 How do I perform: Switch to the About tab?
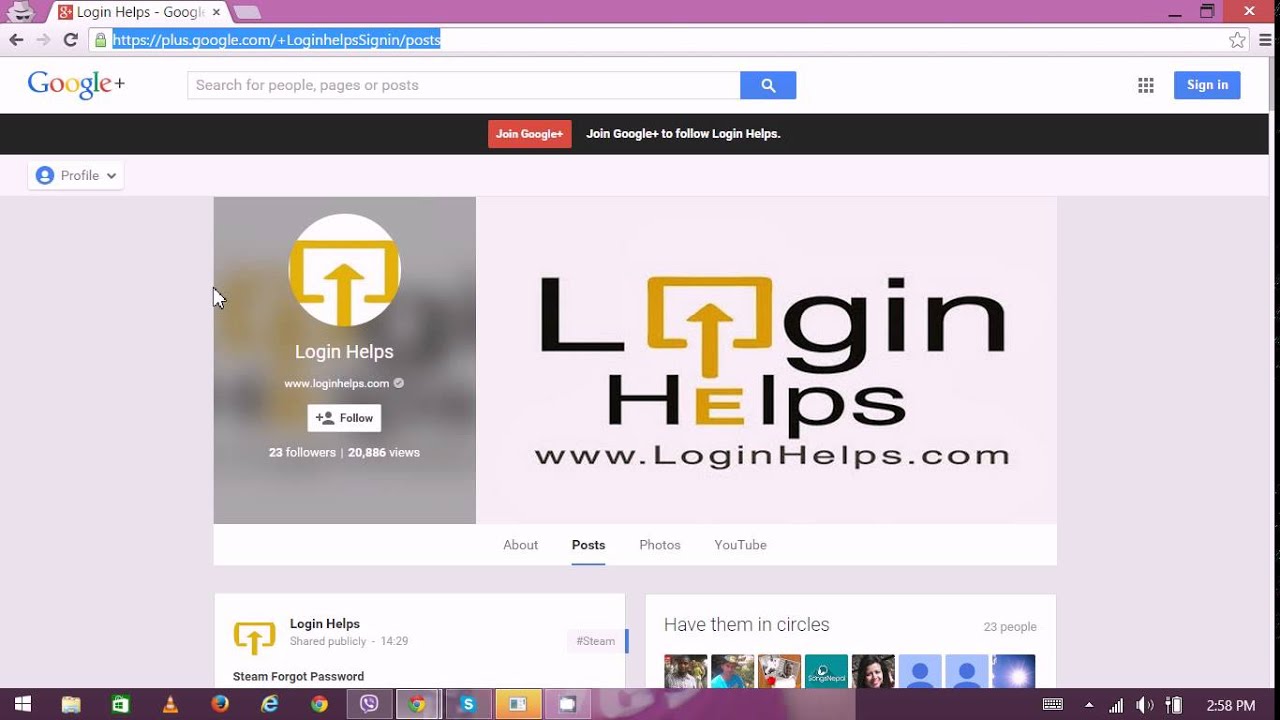click(520, 545)
